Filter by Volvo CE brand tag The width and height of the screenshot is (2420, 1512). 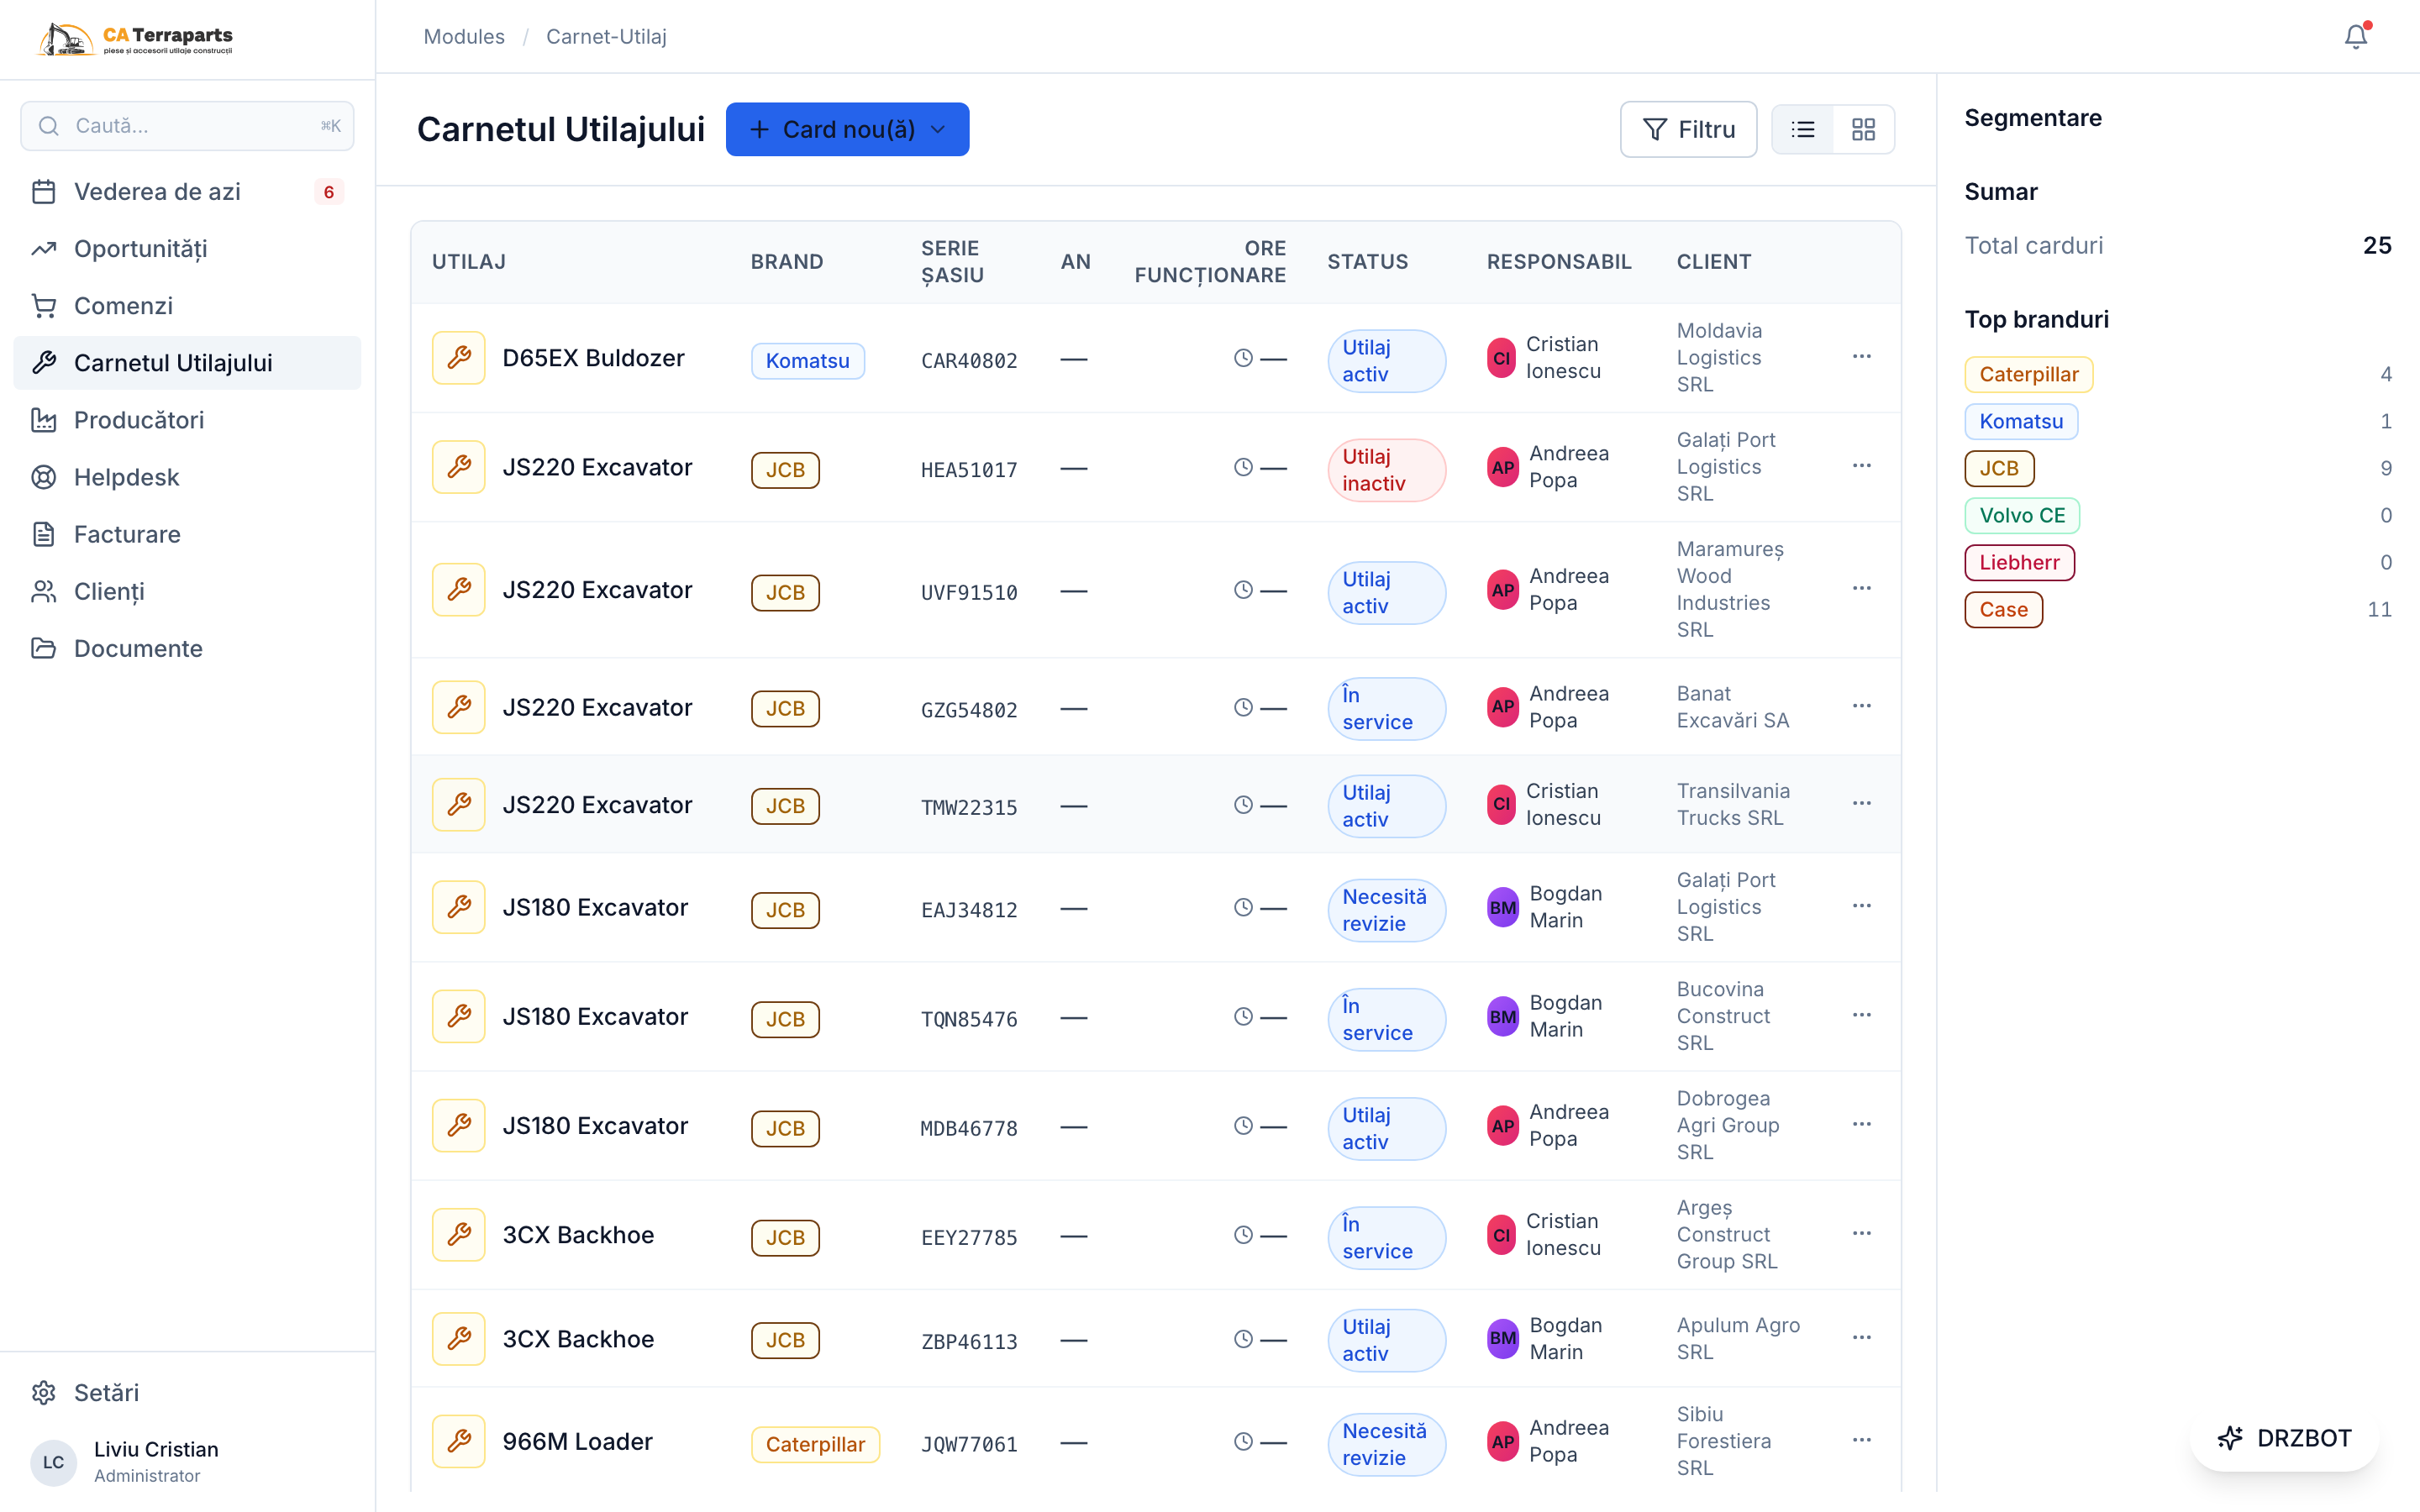coord(2021,516)
